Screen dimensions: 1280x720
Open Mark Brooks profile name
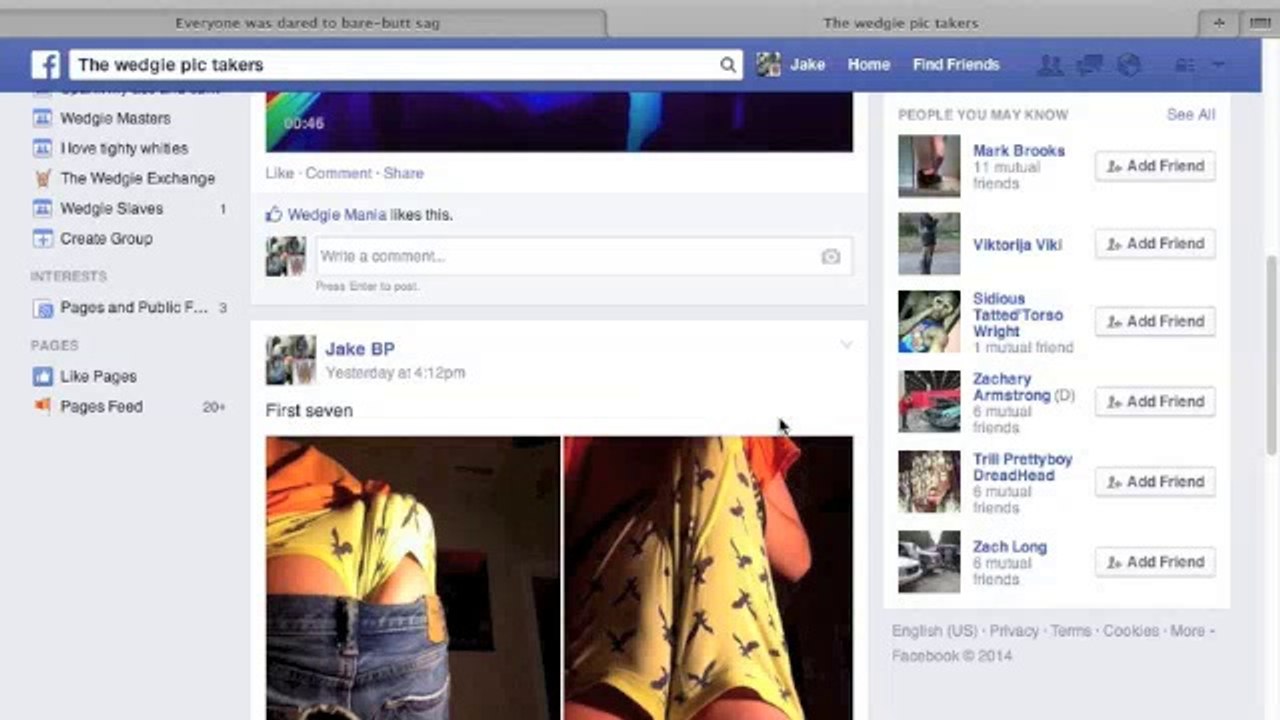(x=1019, y=151)
